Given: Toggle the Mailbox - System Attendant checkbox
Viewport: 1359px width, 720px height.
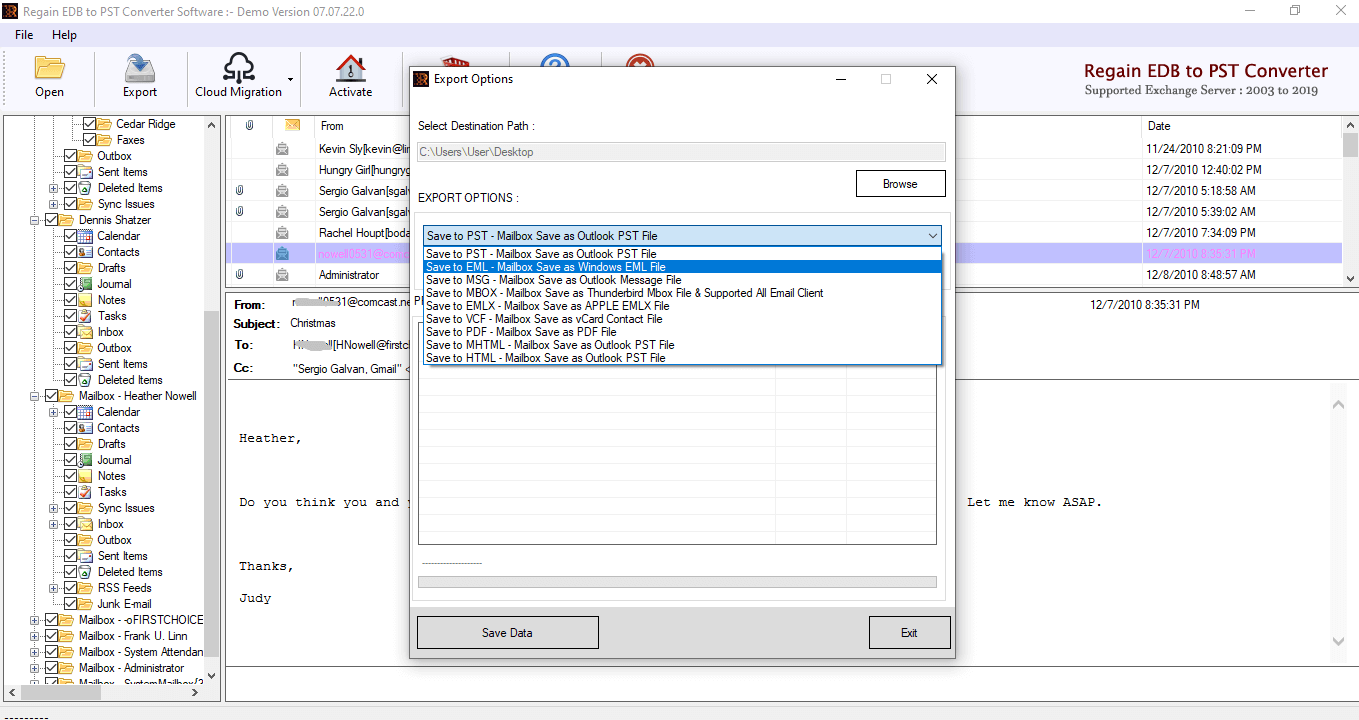Looking at the screenshot, I should [52, 652].
